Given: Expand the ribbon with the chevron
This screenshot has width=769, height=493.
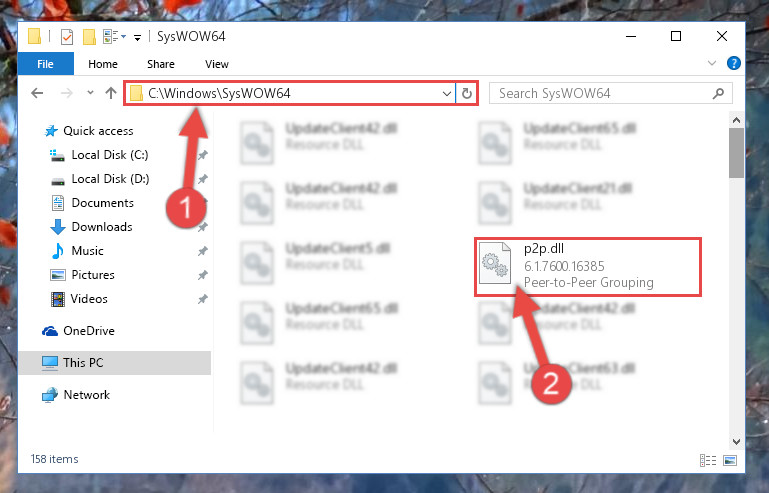Looking at the screenshot, I should click(x=712, y=63).
